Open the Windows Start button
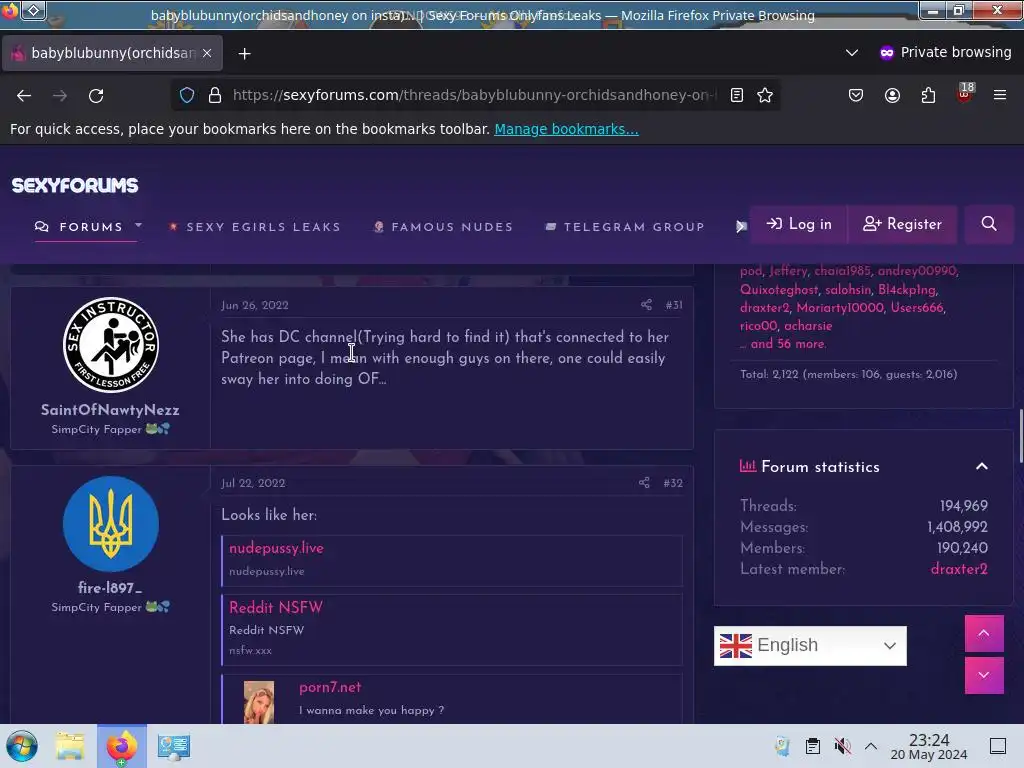This screenshot has height=768, width=1024. tap(22, 746)
